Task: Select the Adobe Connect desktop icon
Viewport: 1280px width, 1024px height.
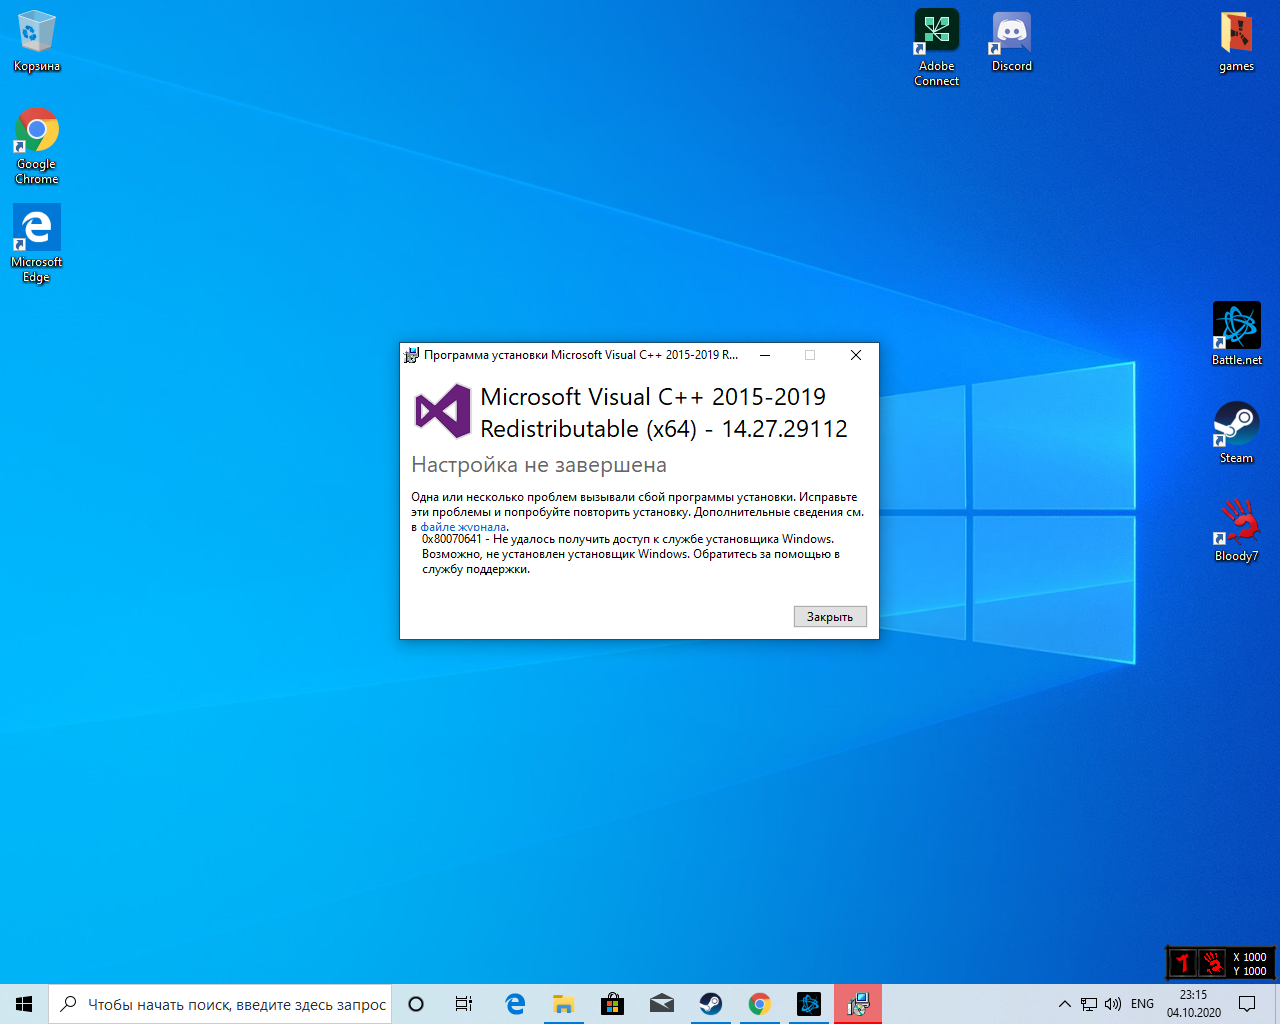Action: [x=937, y=48]
